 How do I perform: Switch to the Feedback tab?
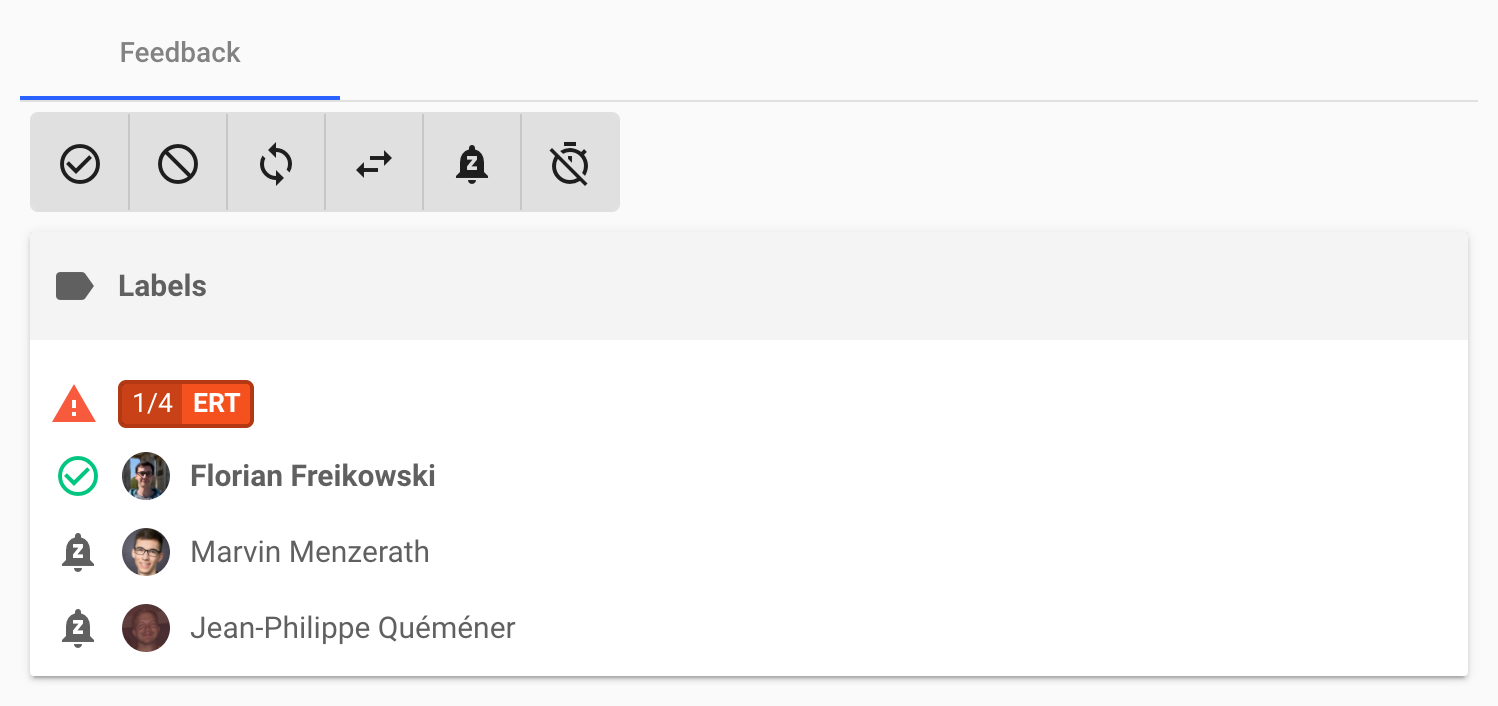180,52
